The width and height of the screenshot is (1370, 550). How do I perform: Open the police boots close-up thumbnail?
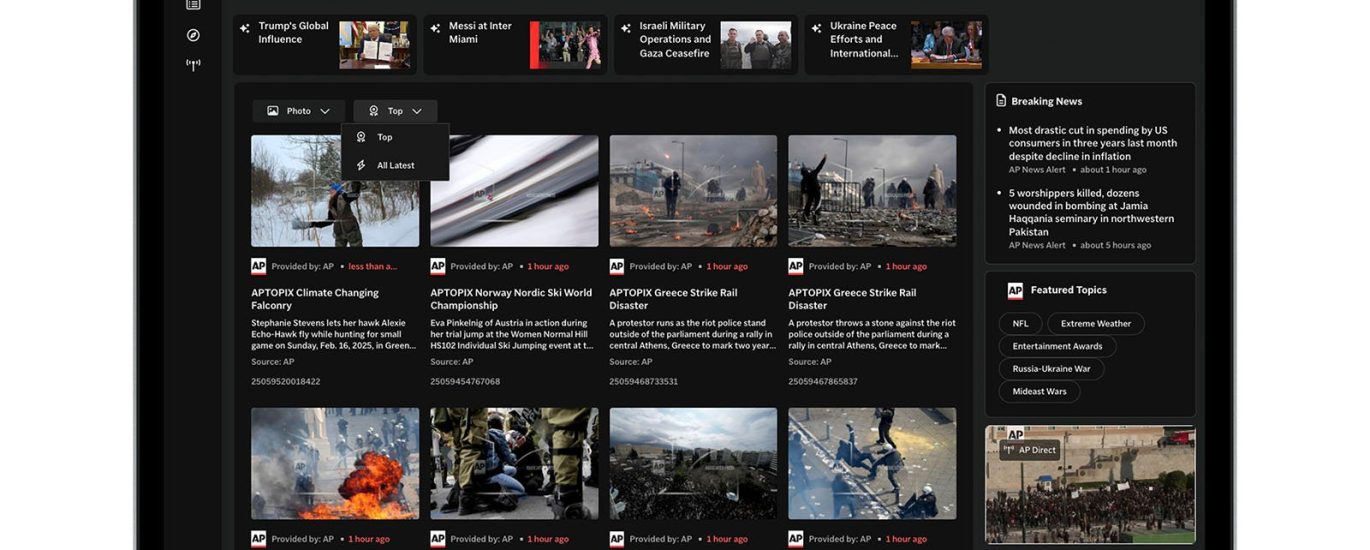514,463
